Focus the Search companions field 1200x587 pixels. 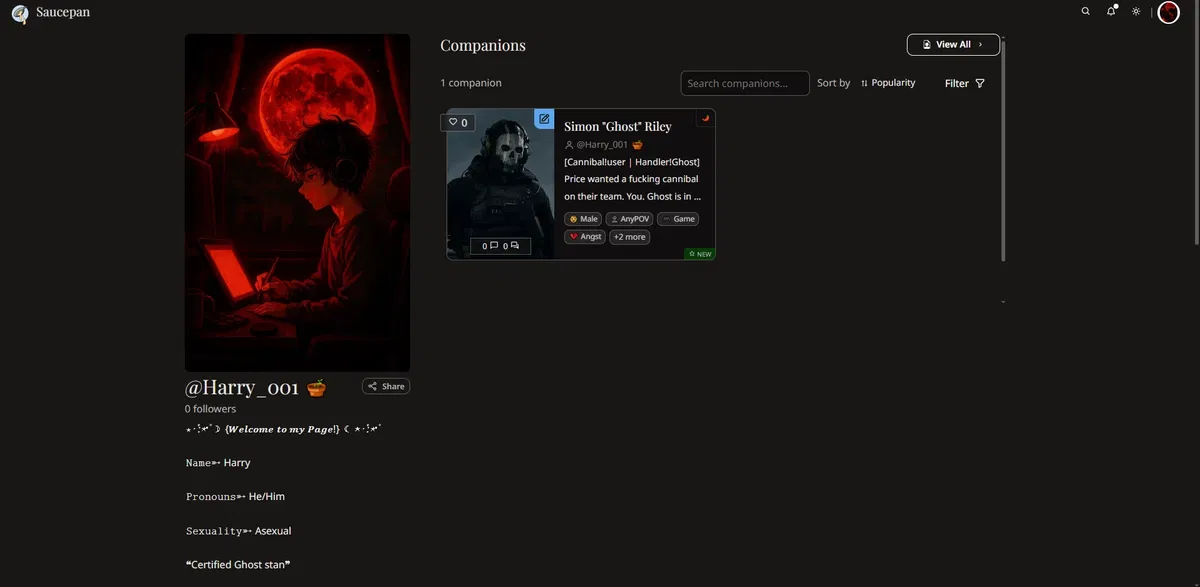click(745, 83)
